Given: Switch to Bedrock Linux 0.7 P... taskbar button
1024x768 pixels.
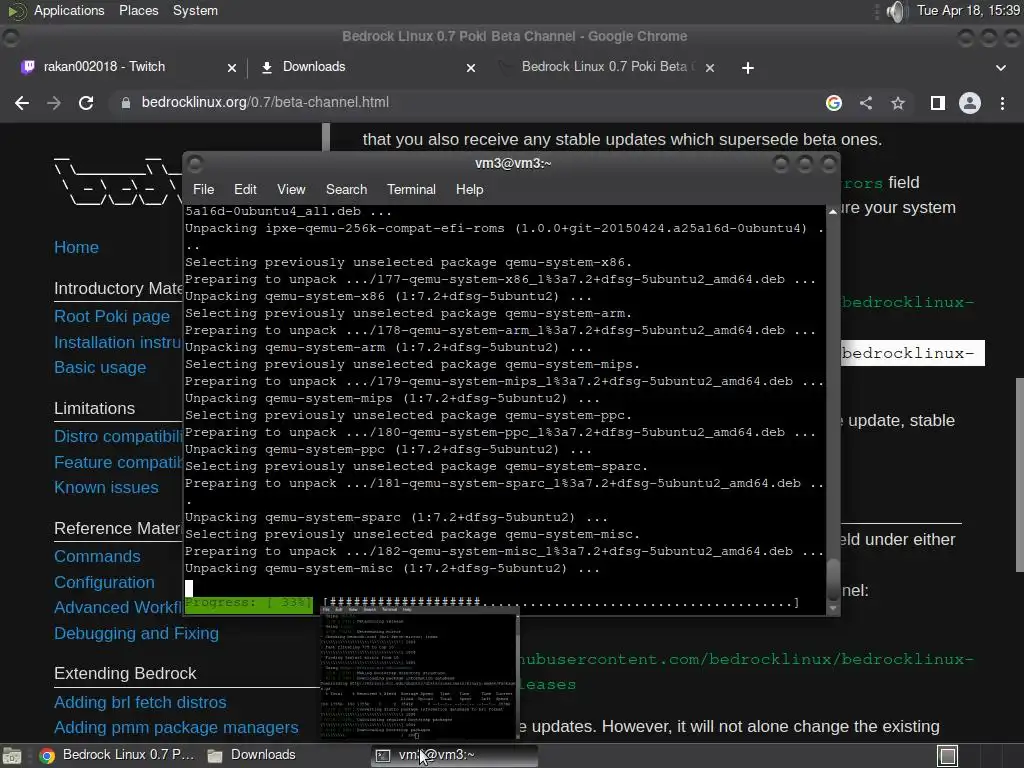Looking at the screenshot, I should tap(118, 755).
